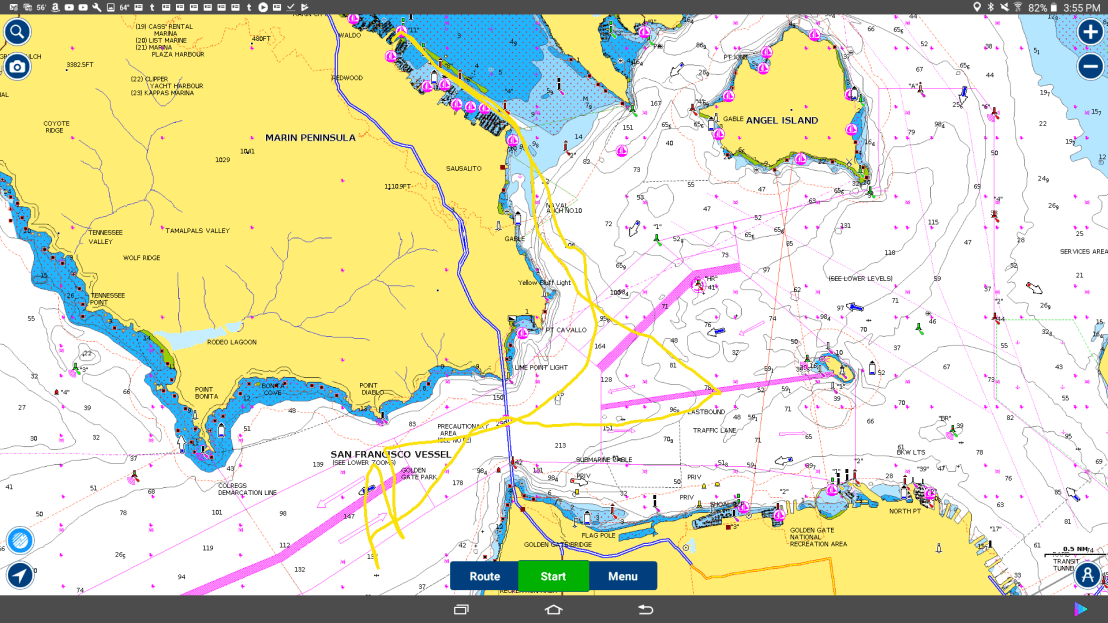Viewport: 1108px width, 623px height.
Task: Select the Yellow Bluff Light marker
Action: [545, 283]
